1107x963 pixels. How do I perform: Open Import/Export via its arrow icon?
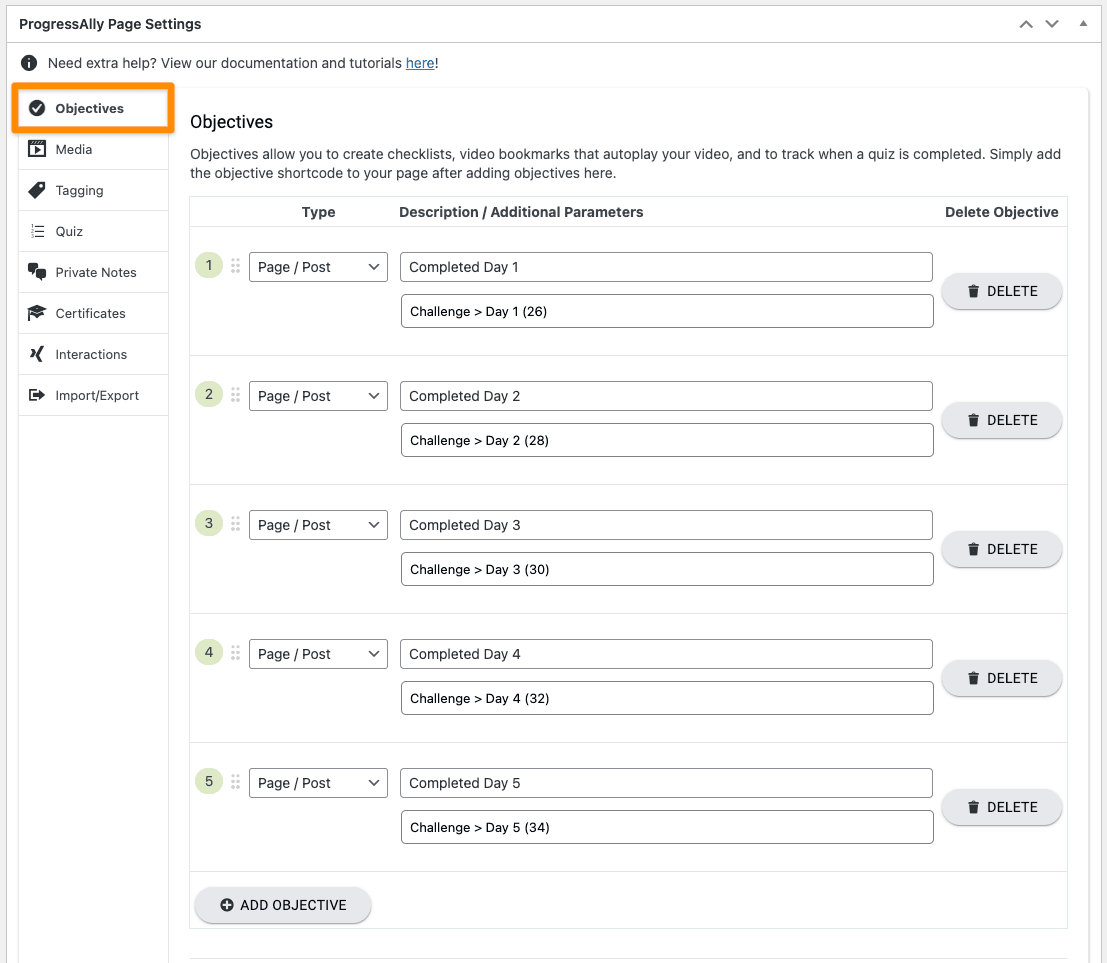[x=36, y=395]
